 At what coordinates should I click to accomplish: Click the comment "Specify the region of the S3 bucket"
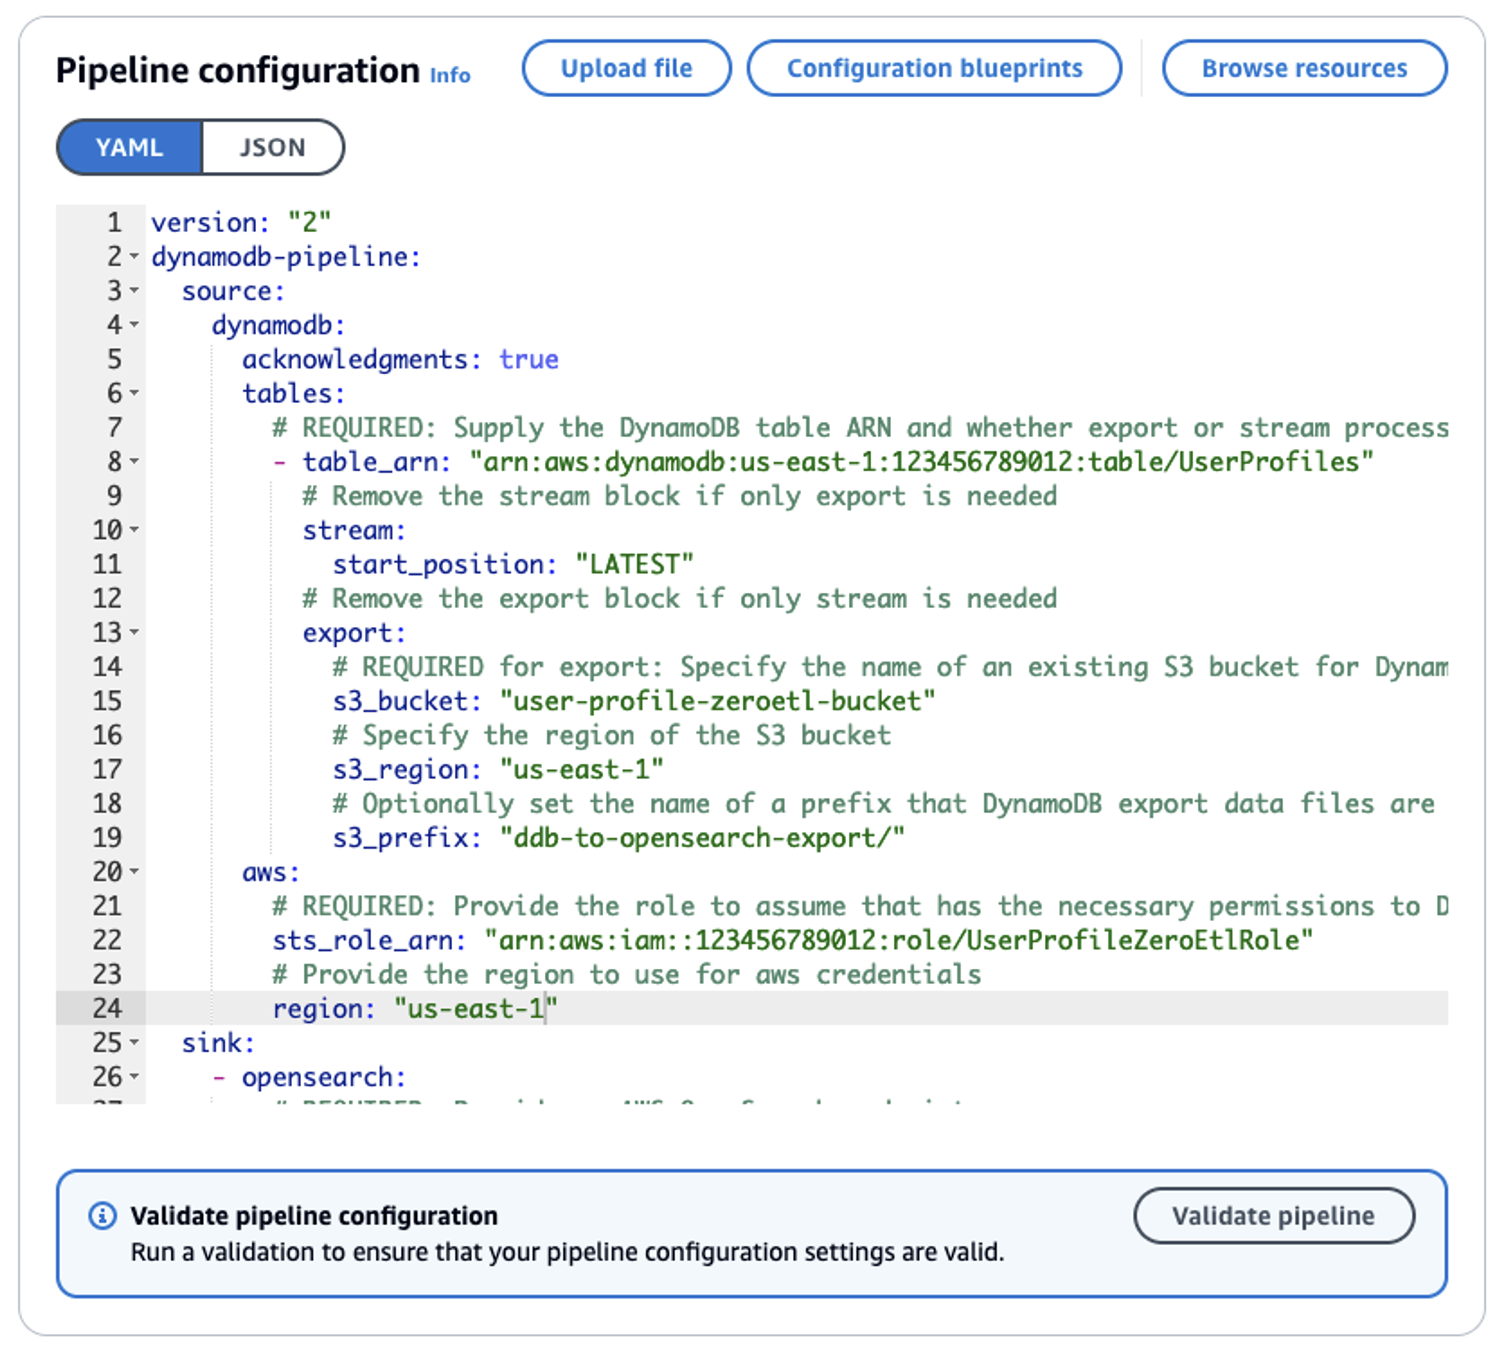pyautogui.click(x=612, y=735)
